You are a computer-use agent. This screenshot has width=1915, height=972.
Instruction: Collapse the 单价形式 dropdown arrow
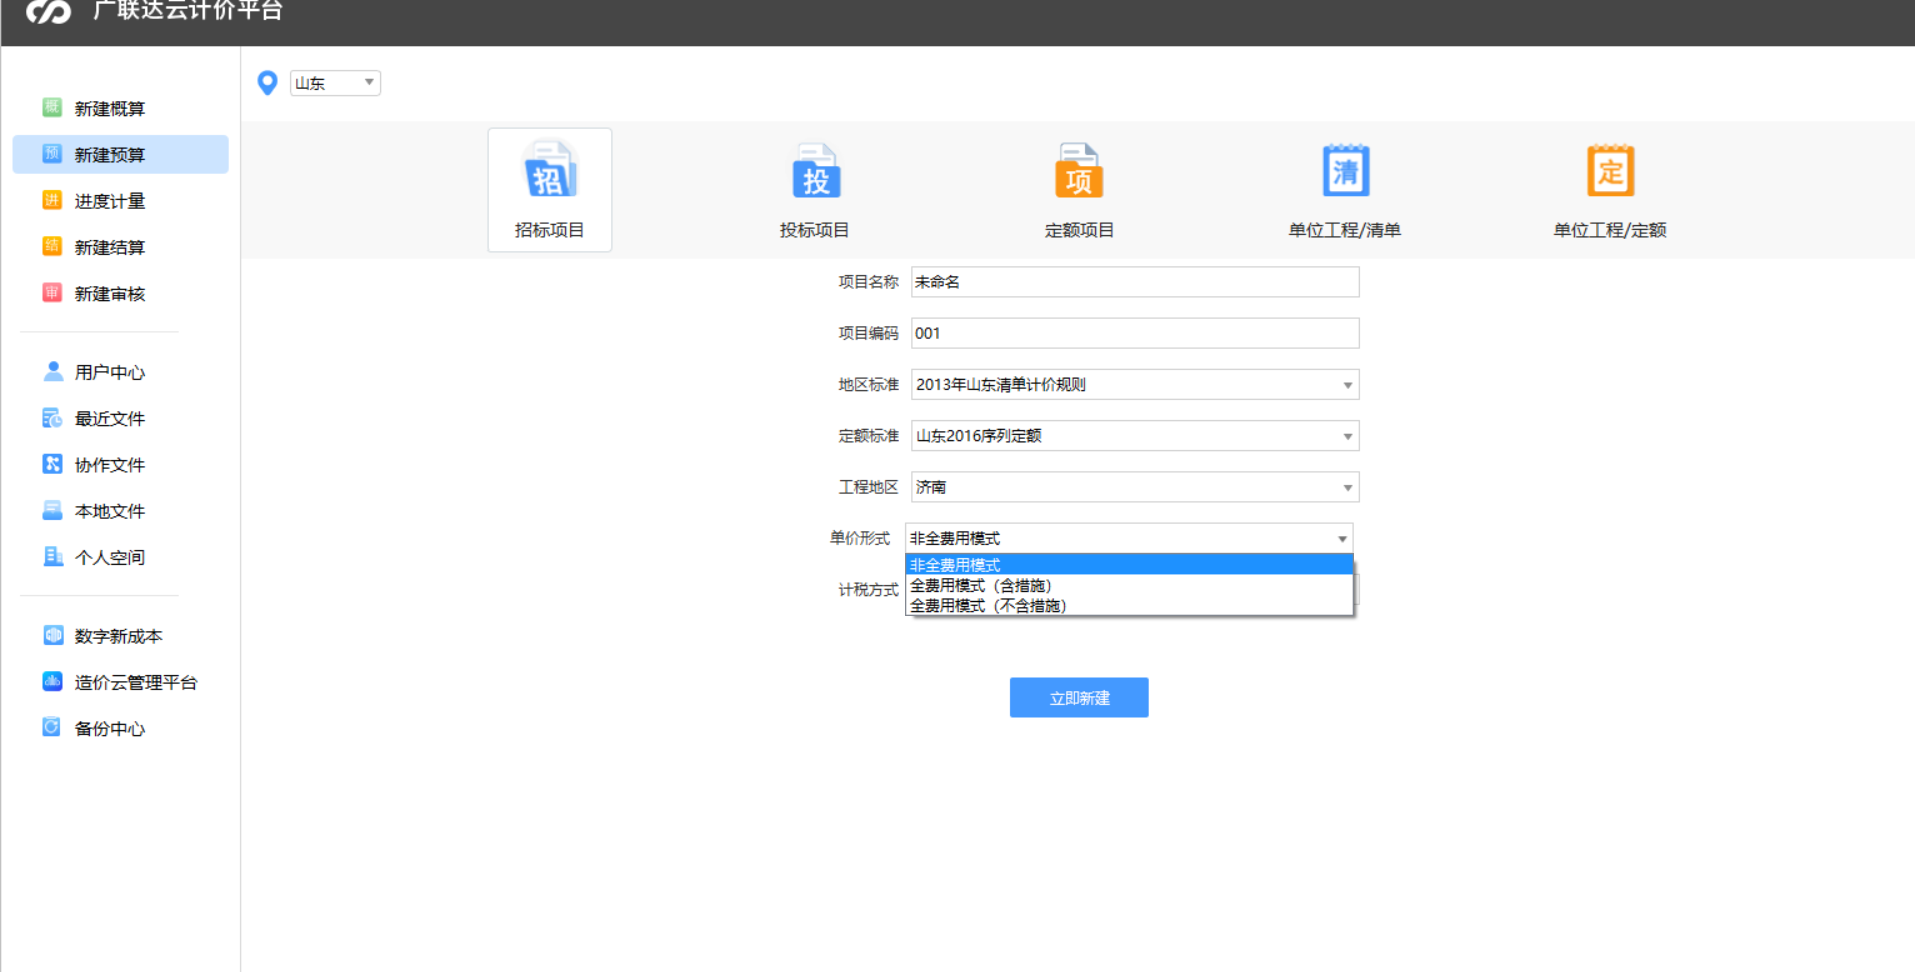pyautogui.click(x=1342, y=539)
